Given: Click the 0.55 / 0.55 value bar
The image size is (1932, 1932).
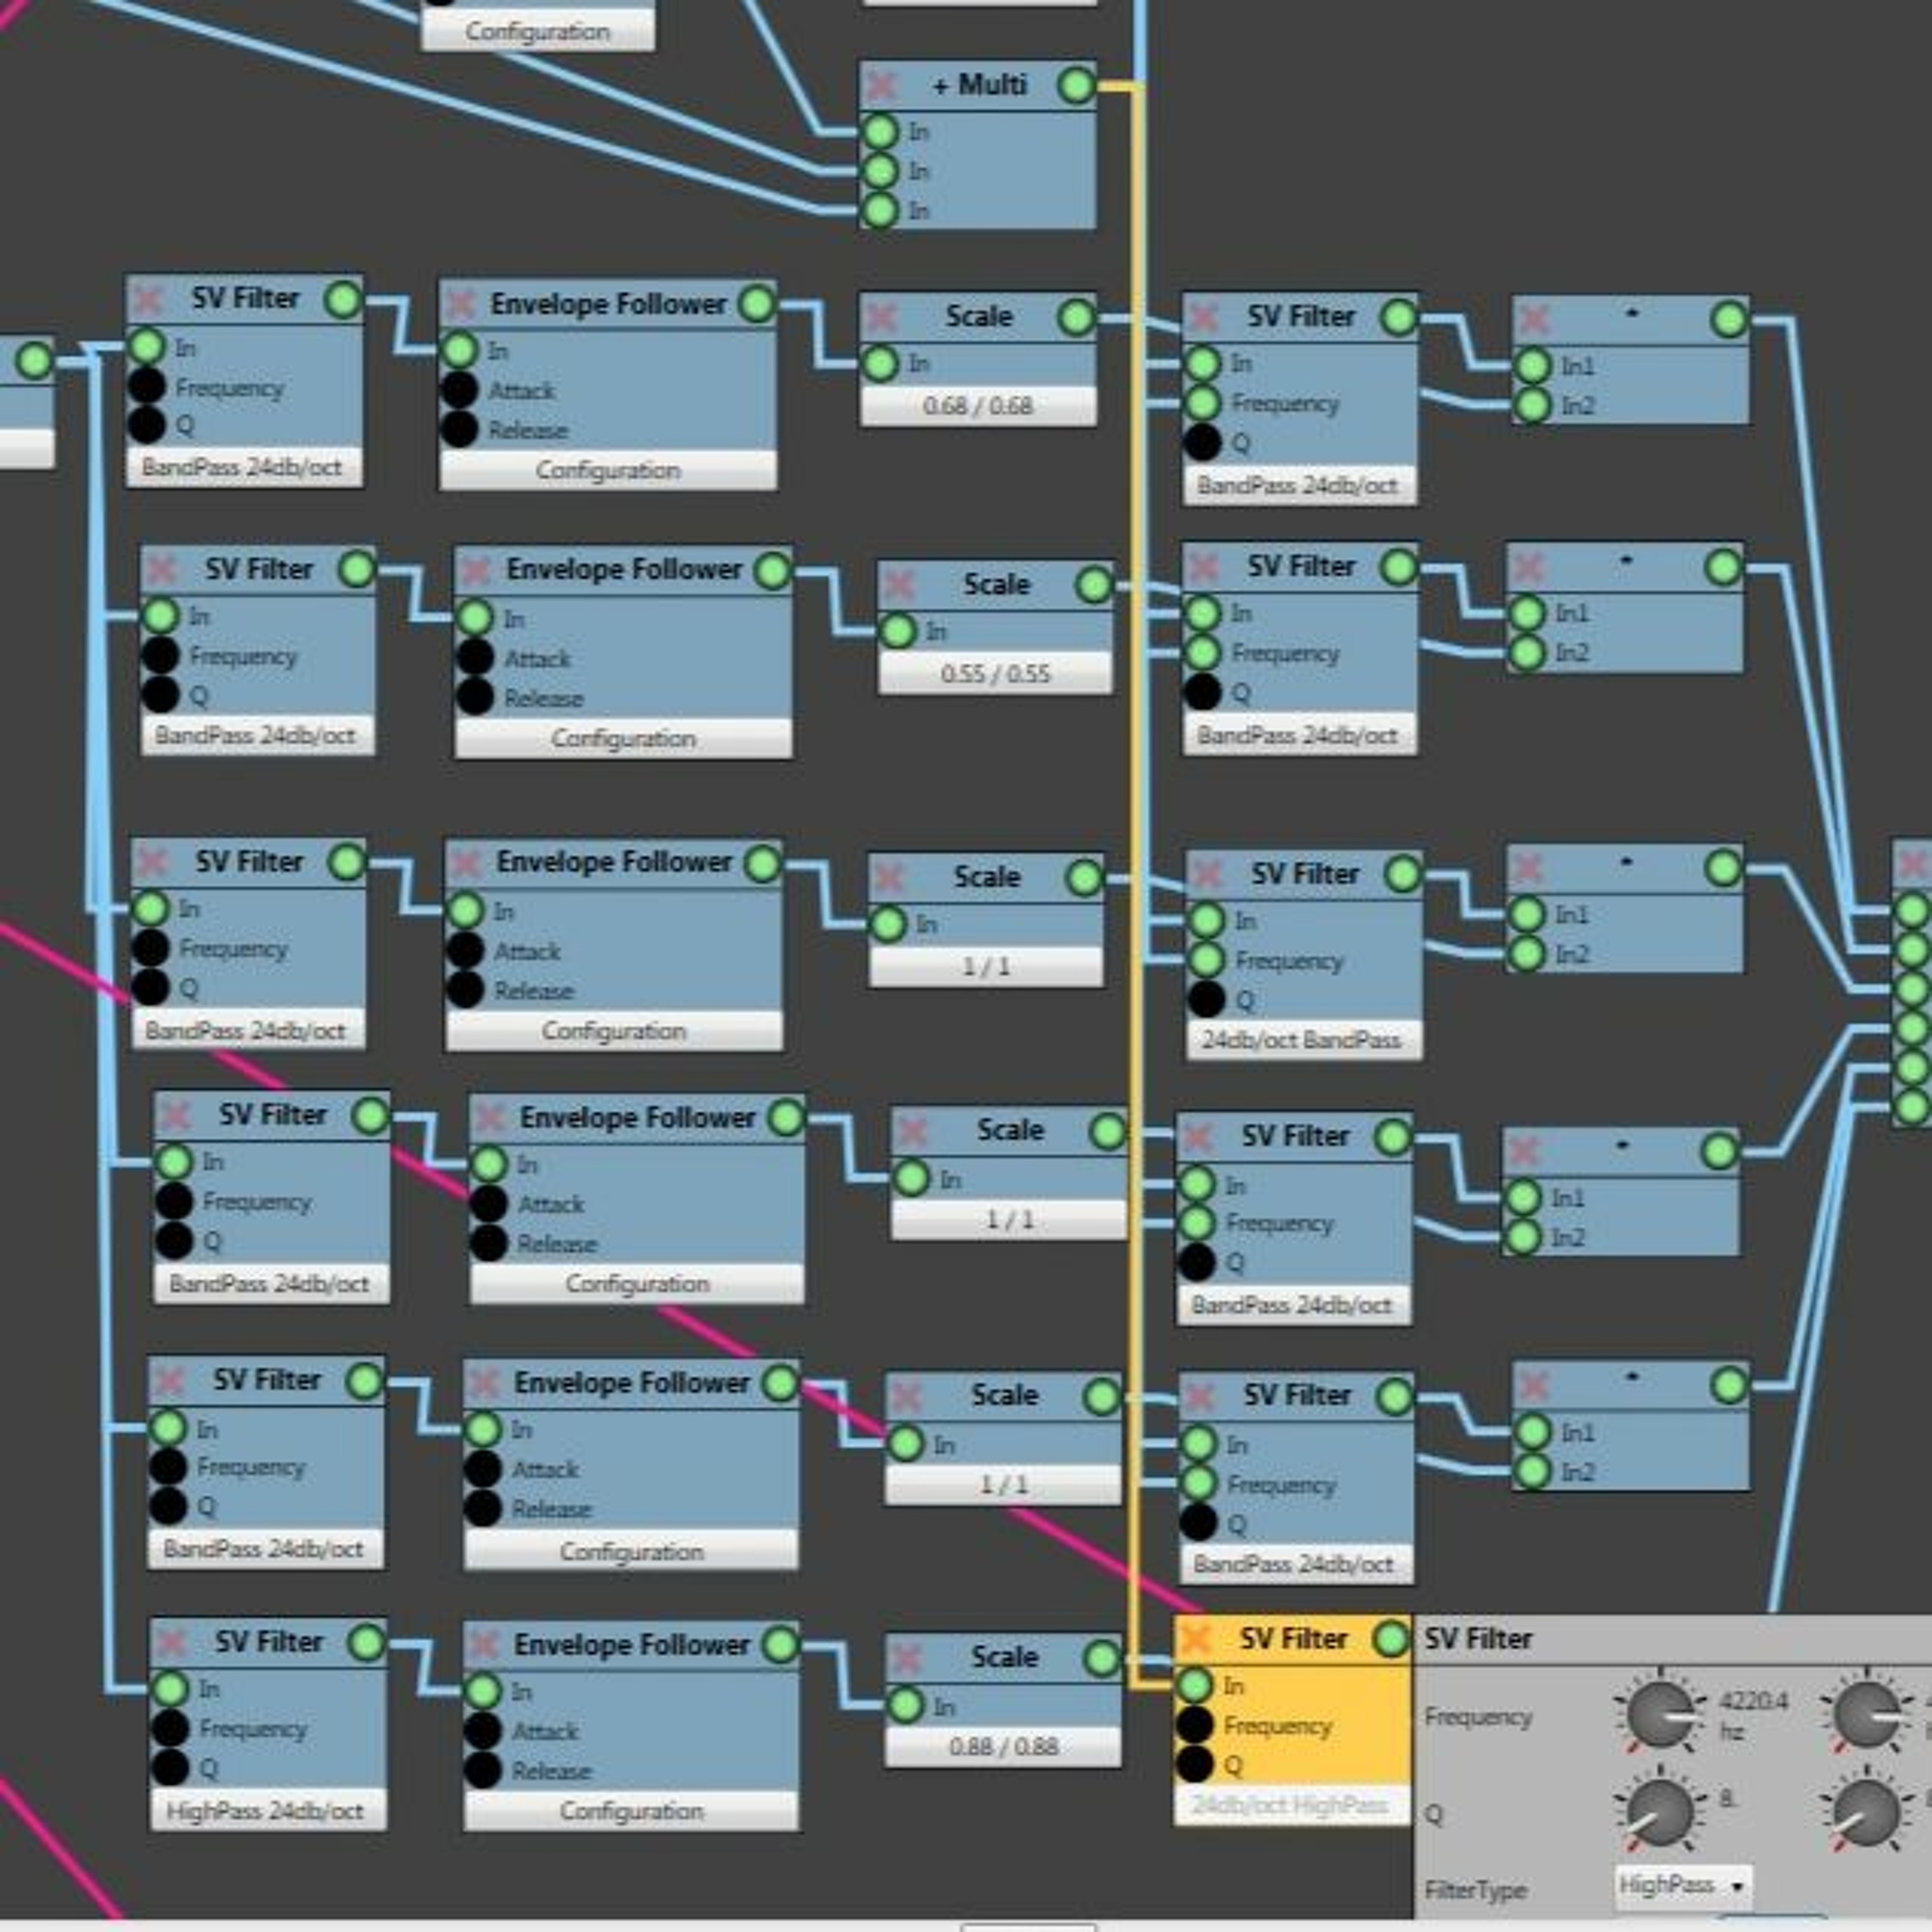Looking at the screenshot, I should (x=995, y=674).
